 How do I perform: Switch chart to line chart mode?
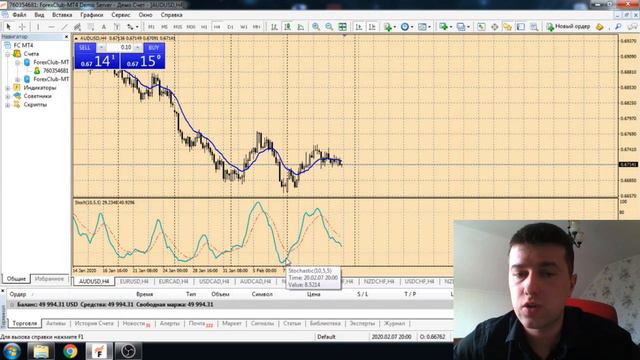click(x=300, y=27)
